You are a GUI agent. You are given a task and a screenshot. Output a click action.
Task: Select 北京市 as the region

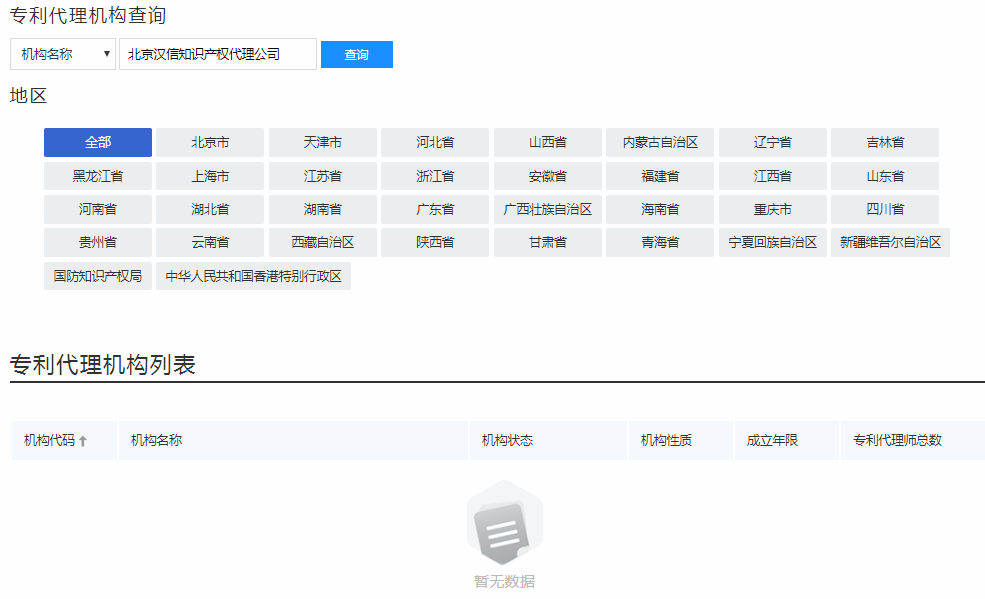coord(209,142)
